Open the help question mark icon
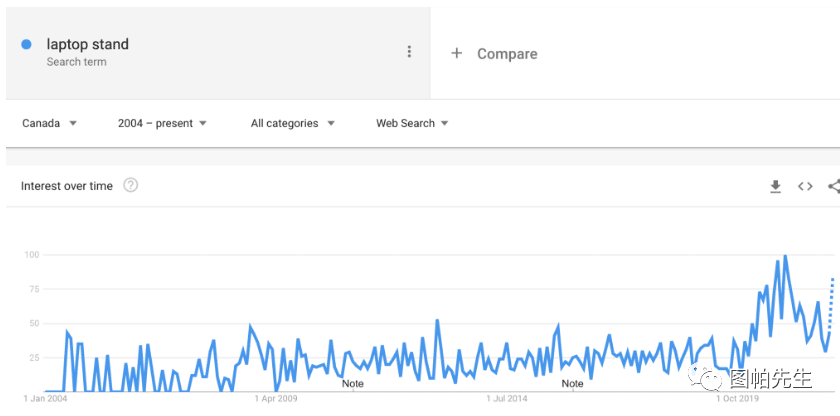Image resolution: width=840 pixels, height=416 pixels. (x=131, y=185)
